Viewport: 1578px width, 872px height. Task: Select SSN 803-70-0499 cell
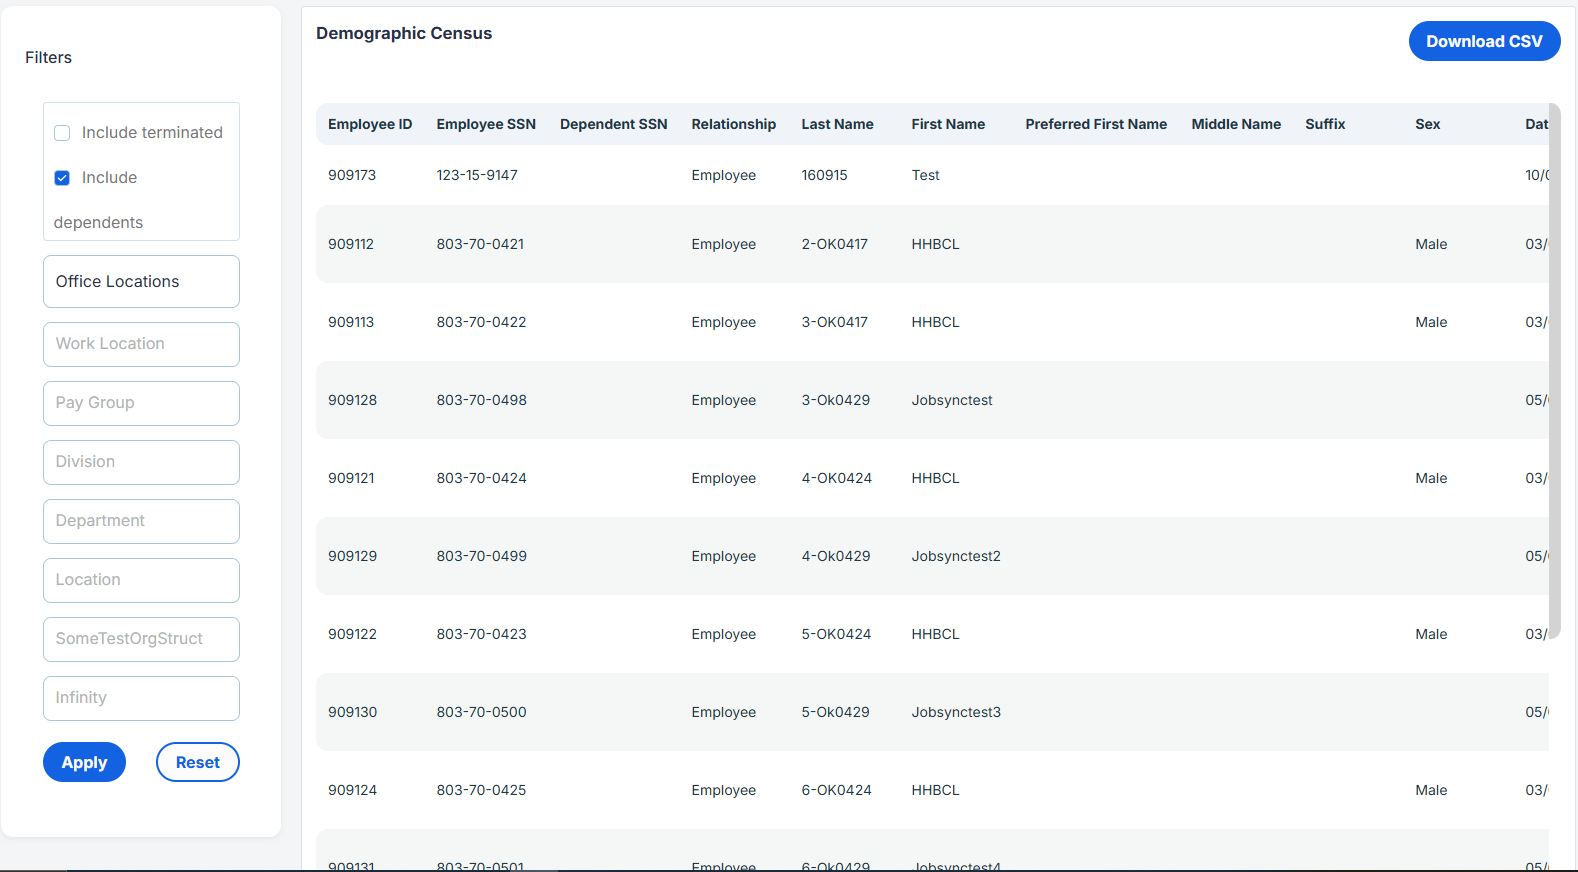tap(481, 556)
